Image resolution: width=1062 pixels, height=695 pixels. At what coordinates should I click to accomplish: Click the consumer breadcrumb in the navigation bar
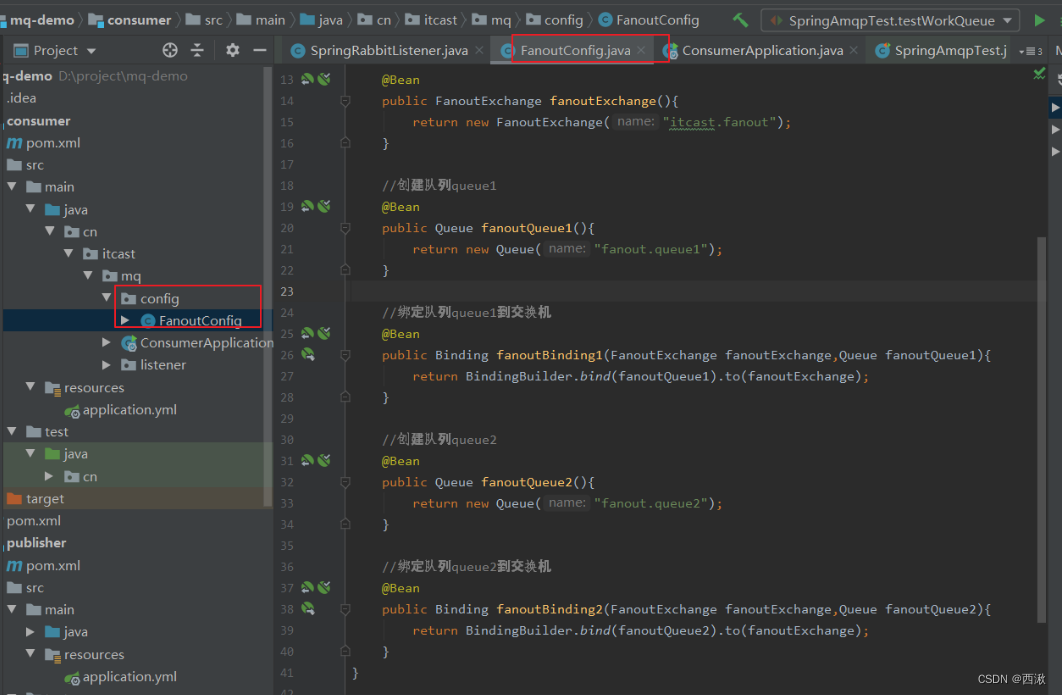pos(130,20)
